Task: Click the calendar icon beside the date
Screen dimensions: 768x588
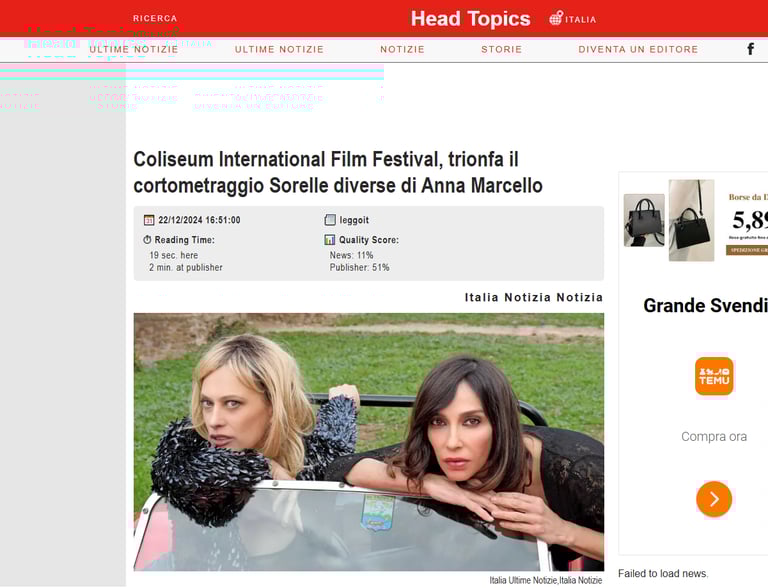Action: 149,220
